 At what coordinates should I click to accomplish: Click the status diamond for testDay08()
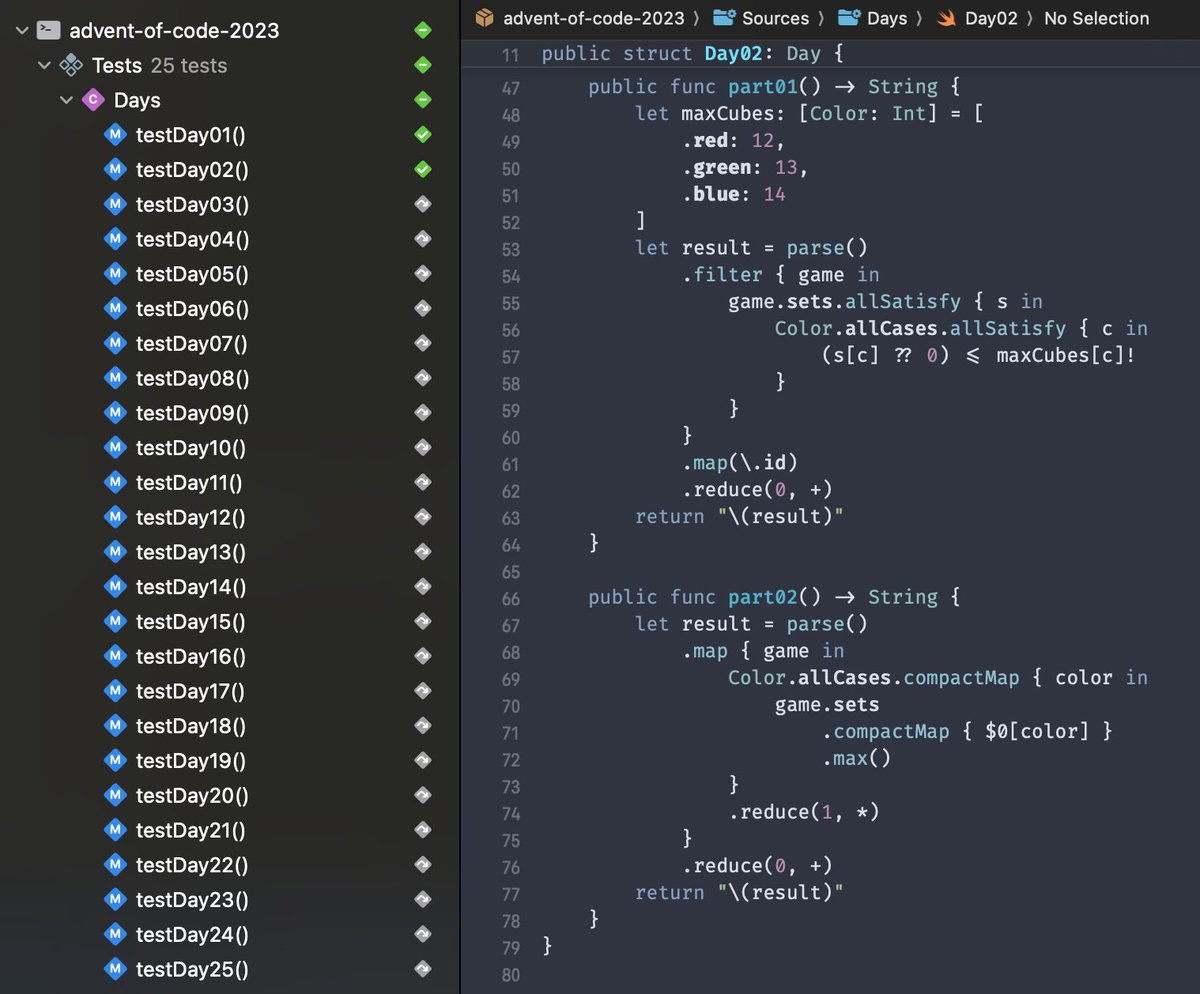tap(423, 378)
